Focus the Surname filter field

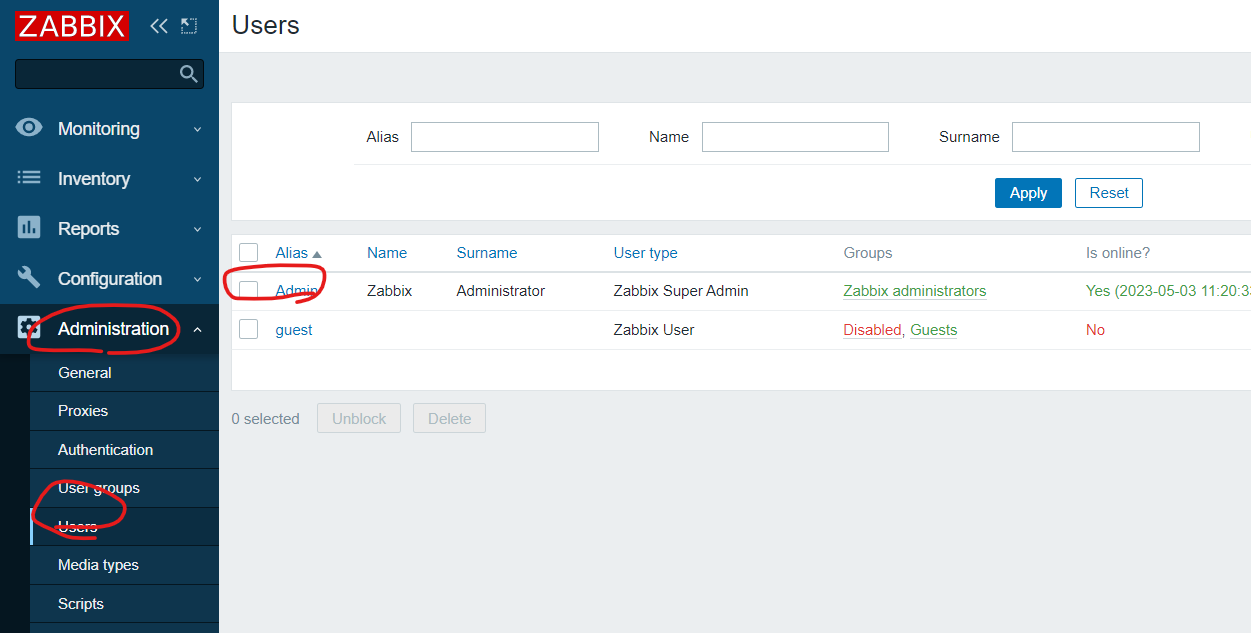point(1106,137)
